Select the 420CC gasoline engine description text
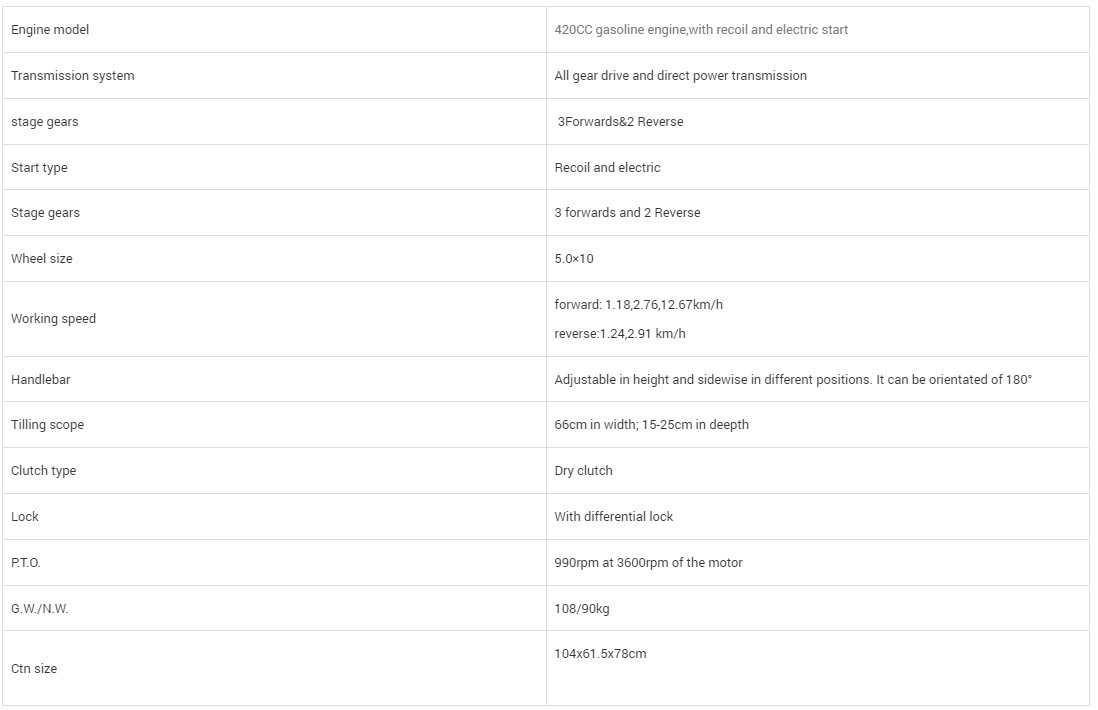1098x710 pixels. [701, 30]
